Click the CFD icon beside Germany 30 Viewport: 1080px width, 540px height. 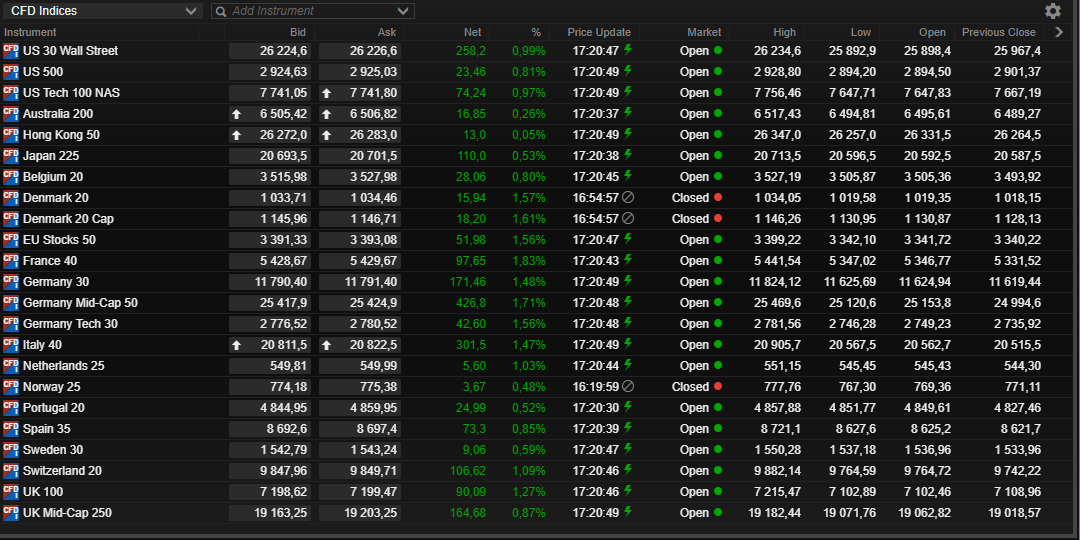tap(11, 281)
